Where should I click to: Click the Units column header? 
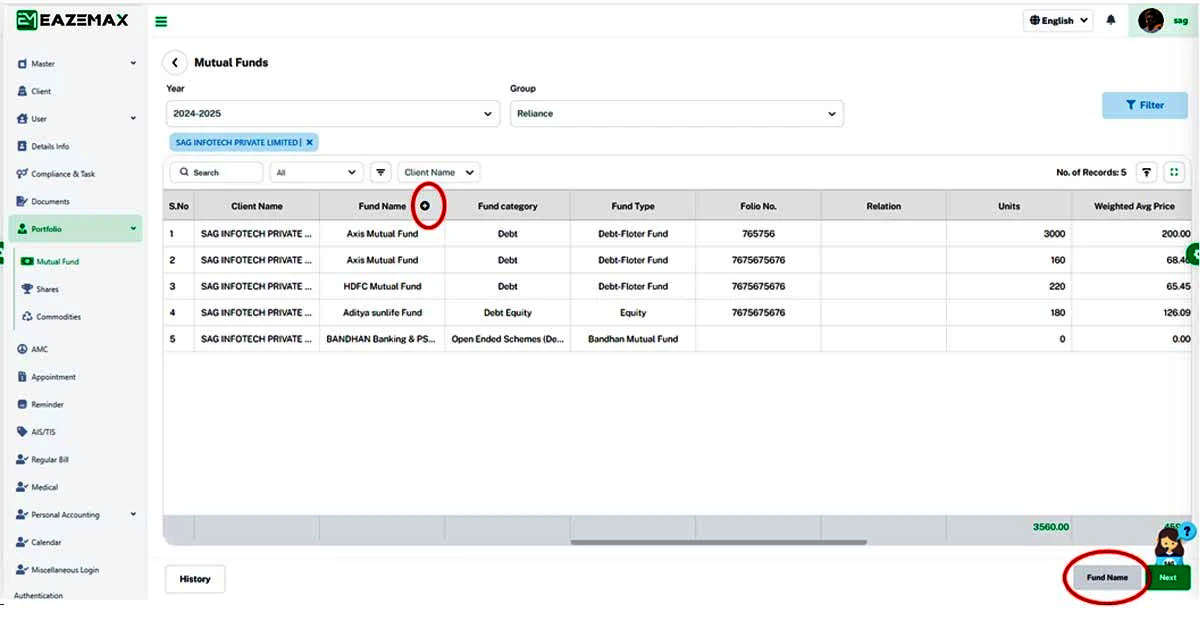pyautogui.click(x=1009, y=206)
